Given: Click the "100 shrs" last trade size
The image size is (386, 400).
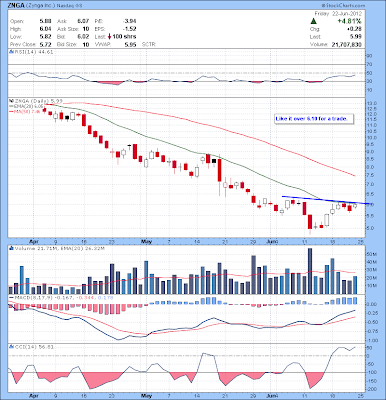Looking at the screenshot, I should pos(124,37).
